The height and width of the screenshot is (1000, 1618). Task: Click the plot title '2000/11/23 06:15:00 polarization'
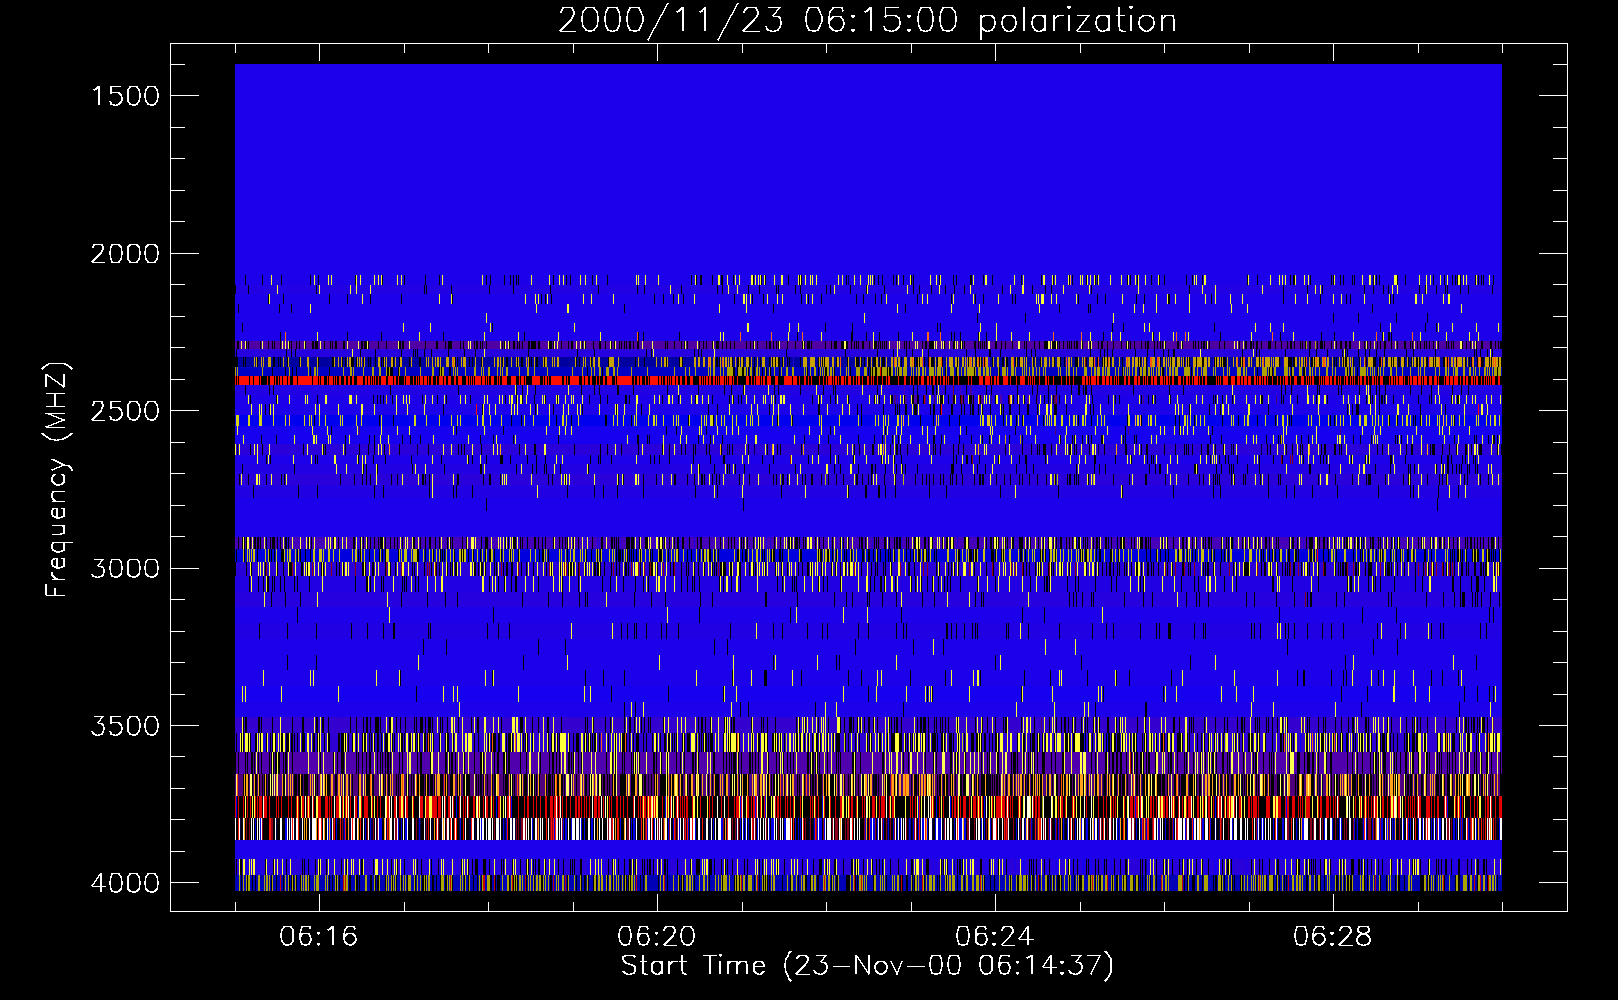coord(867,21)
